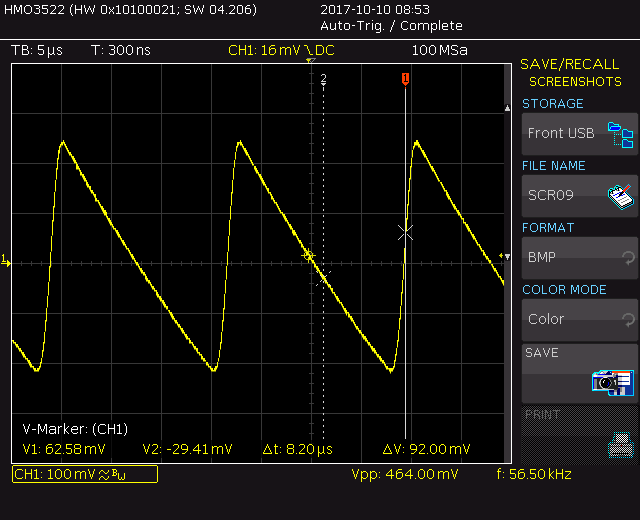
Task: Edit the SCR09 file name
Action: click(x=560, y=195)
